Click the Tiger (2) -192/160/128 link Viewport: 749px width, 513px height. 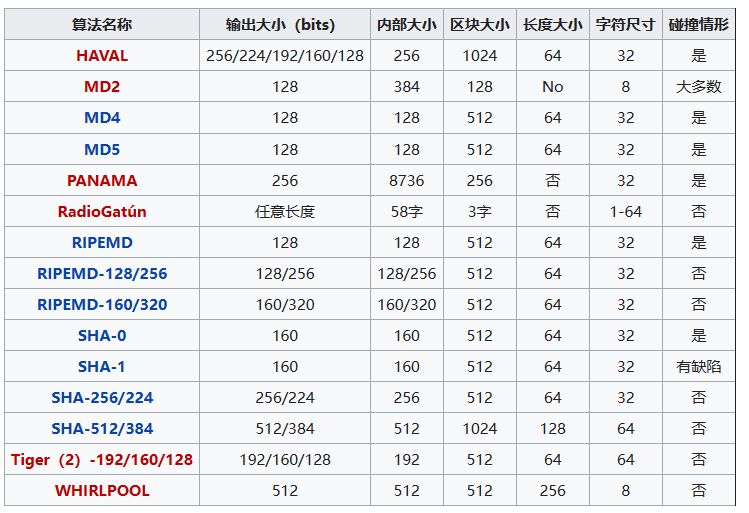tap(102, 460)
